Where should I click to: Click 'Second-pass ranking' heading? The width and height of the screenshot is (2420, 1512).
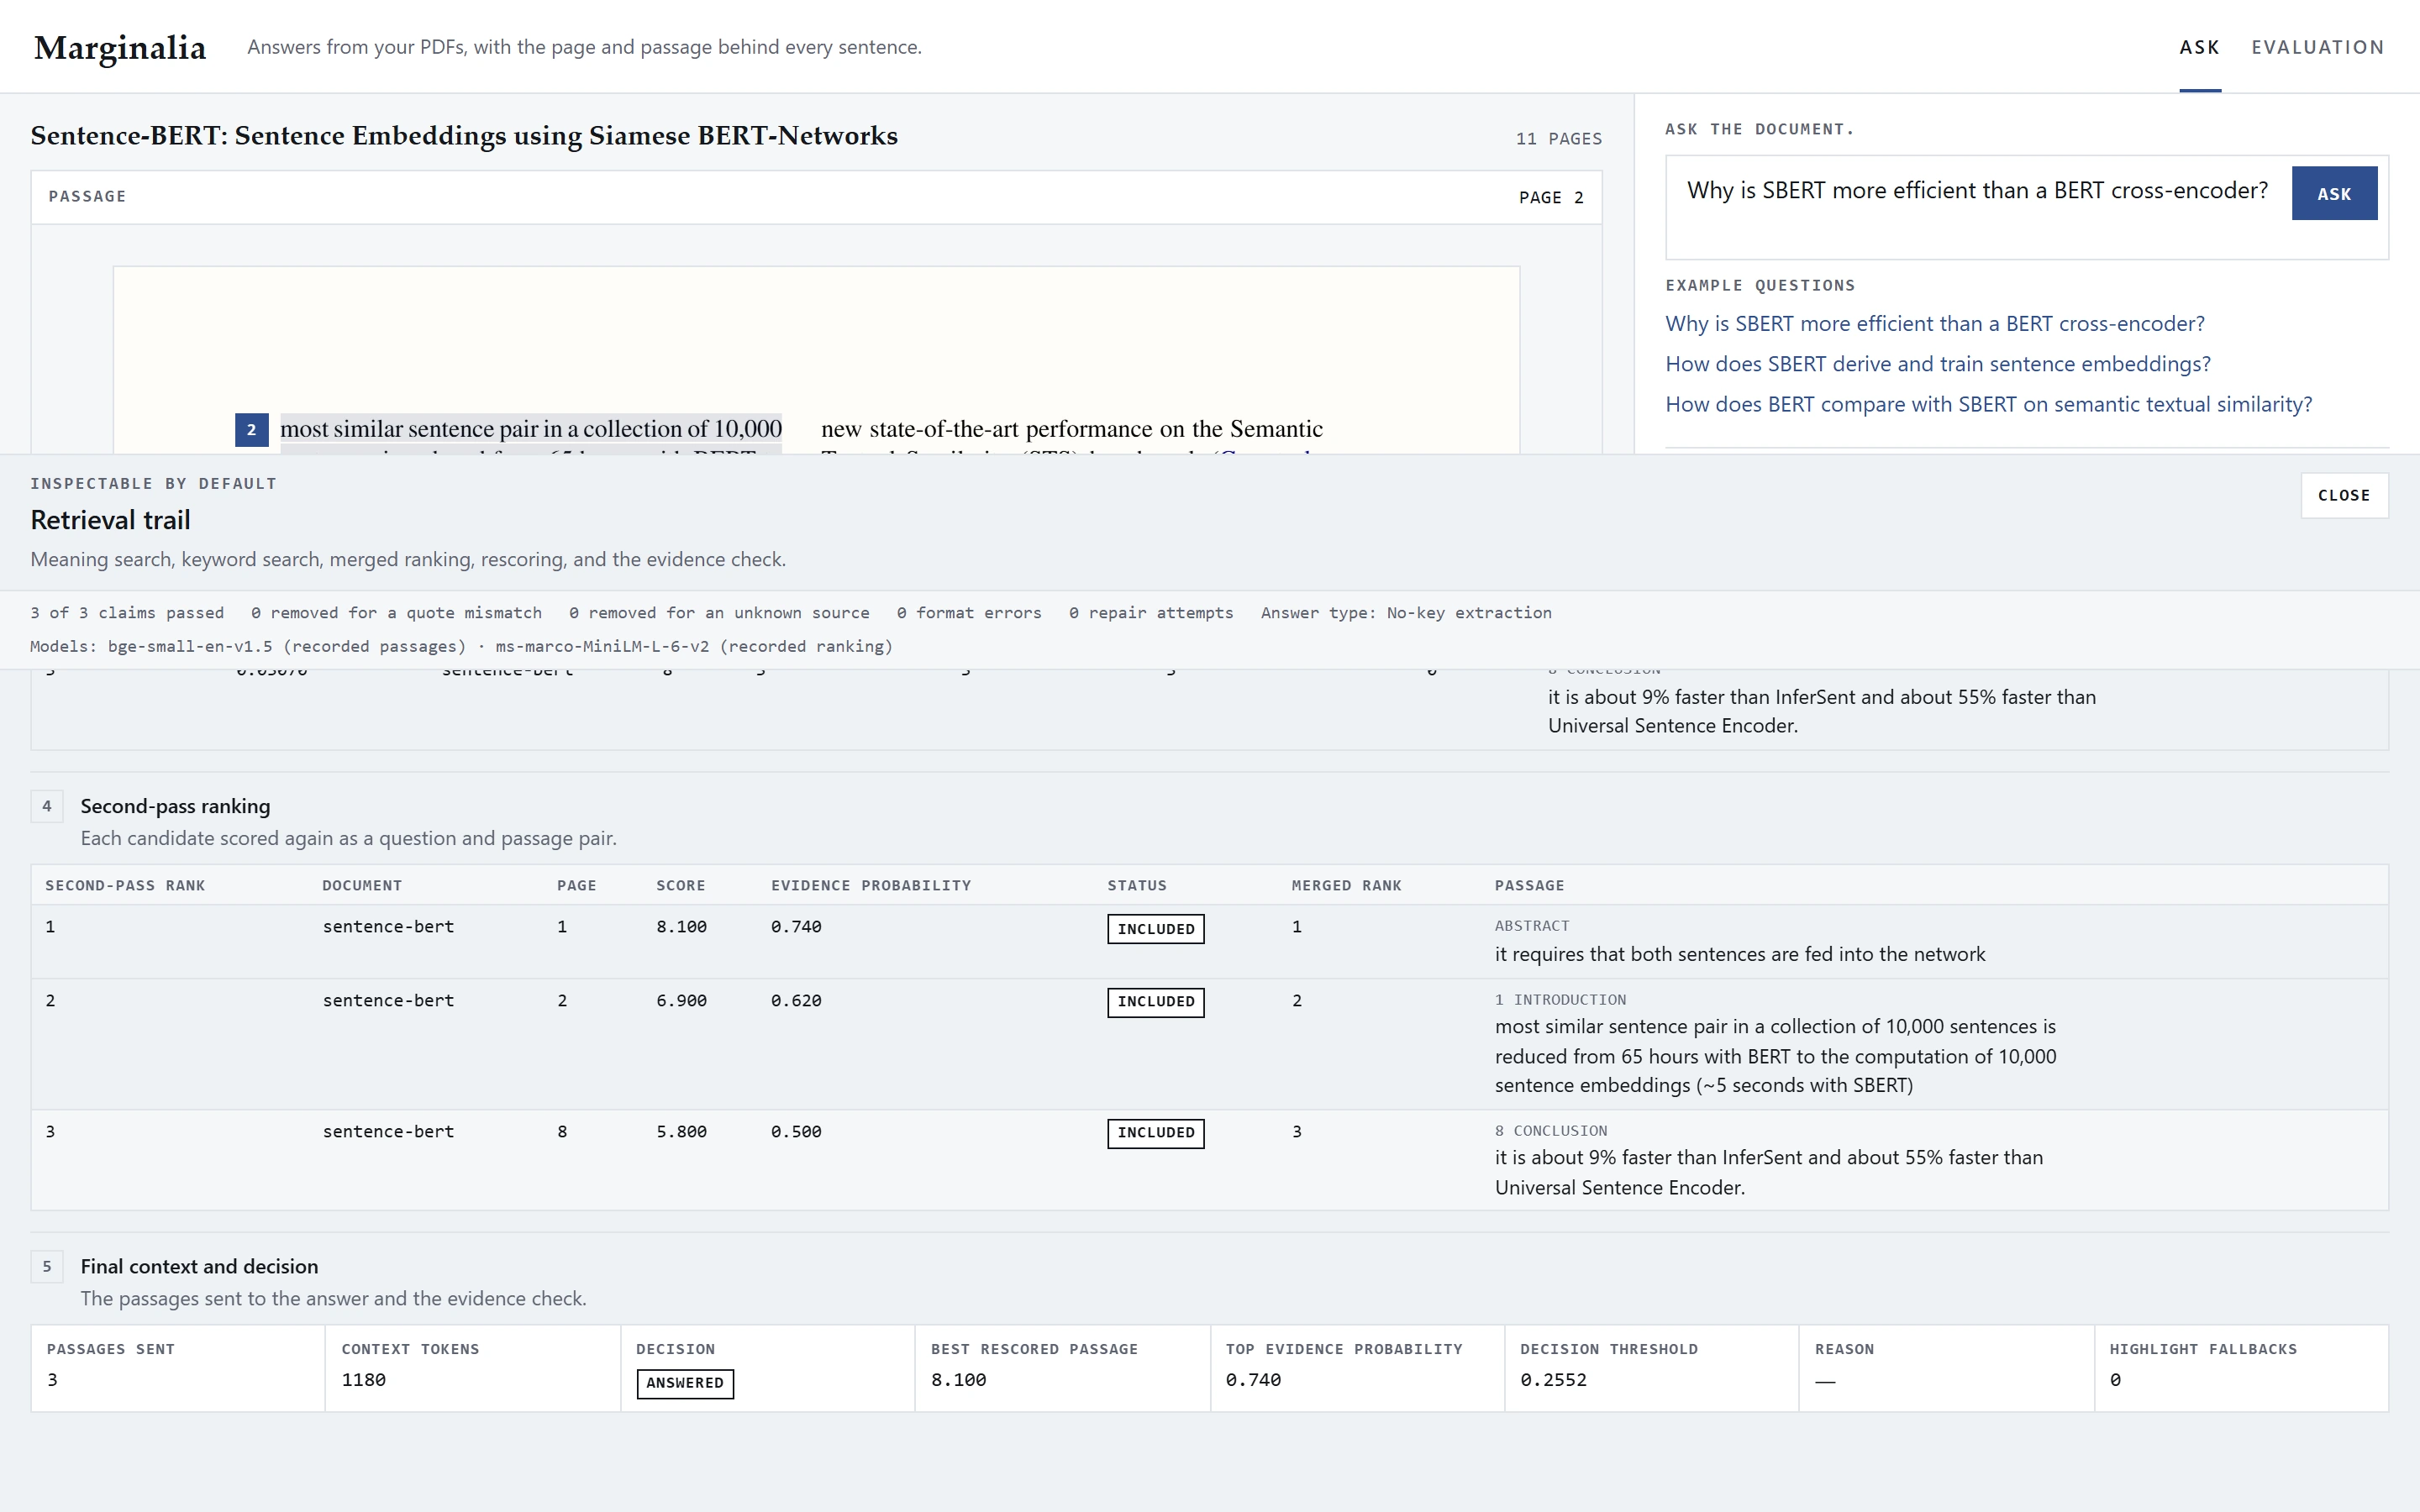[175, 806]
